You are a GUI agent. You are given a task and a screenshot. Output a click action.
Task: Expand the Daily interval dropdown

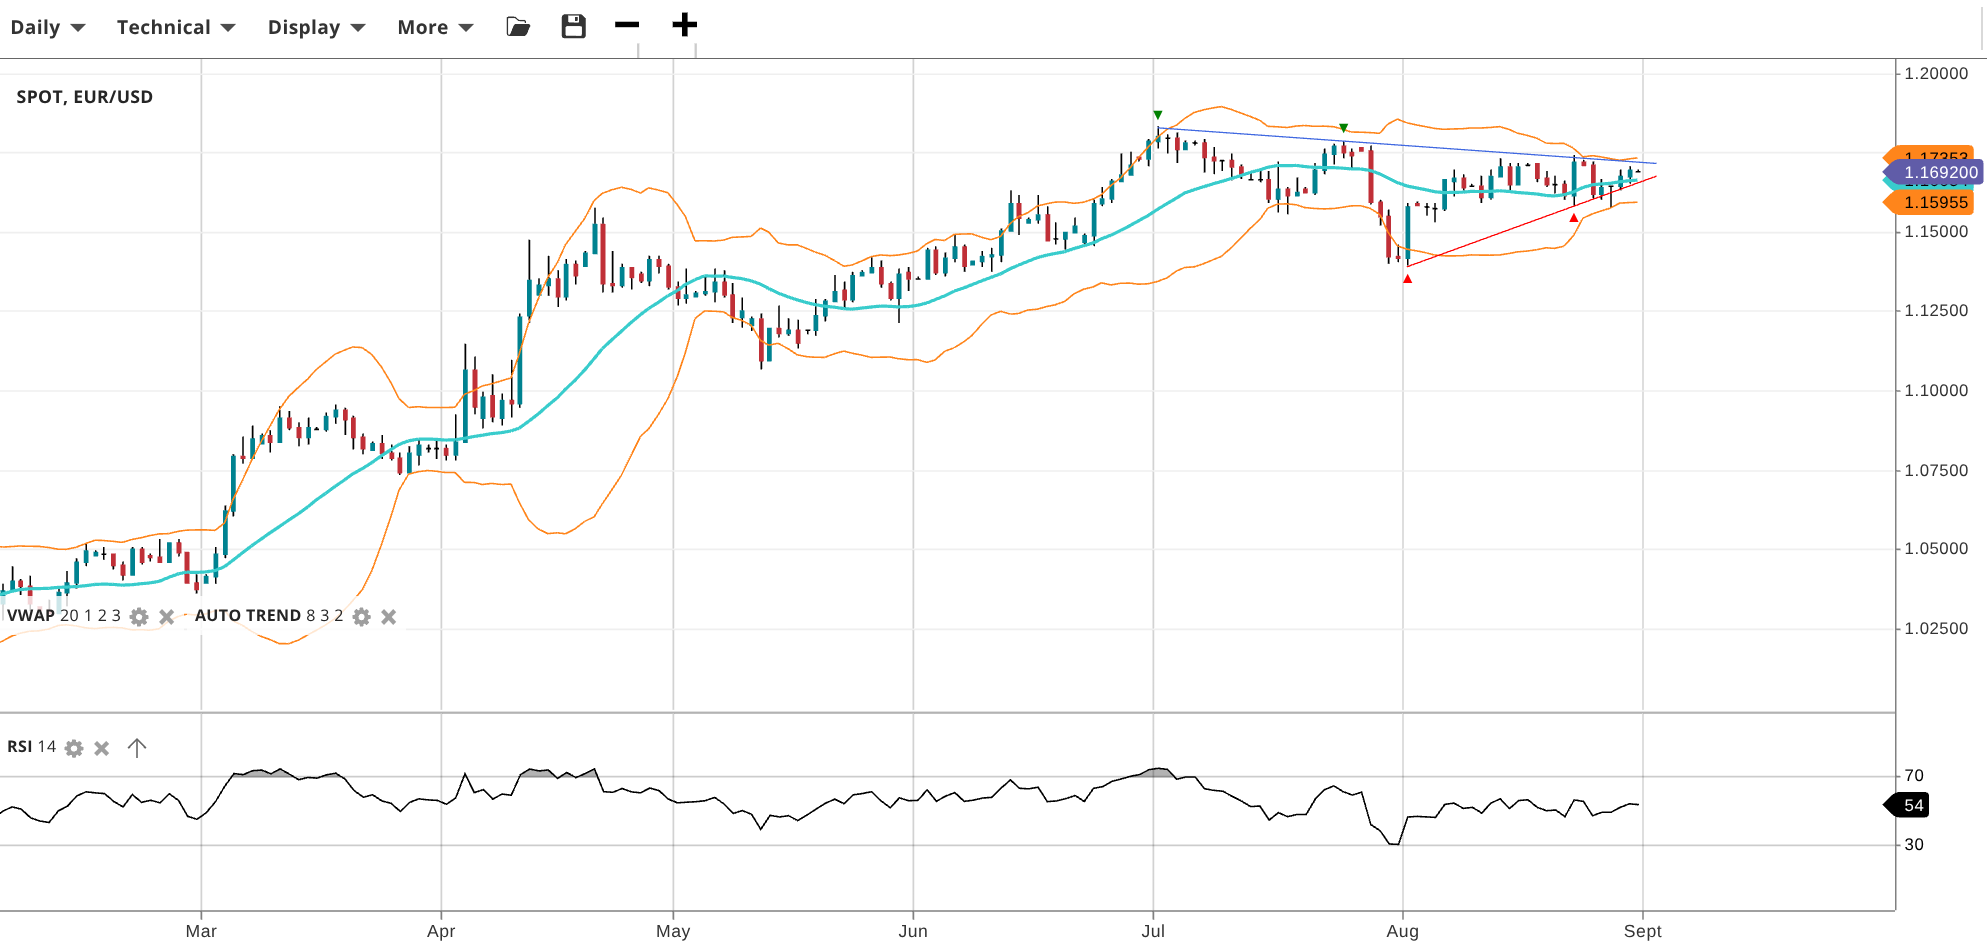pyautogui.click(x=47, y=27)
